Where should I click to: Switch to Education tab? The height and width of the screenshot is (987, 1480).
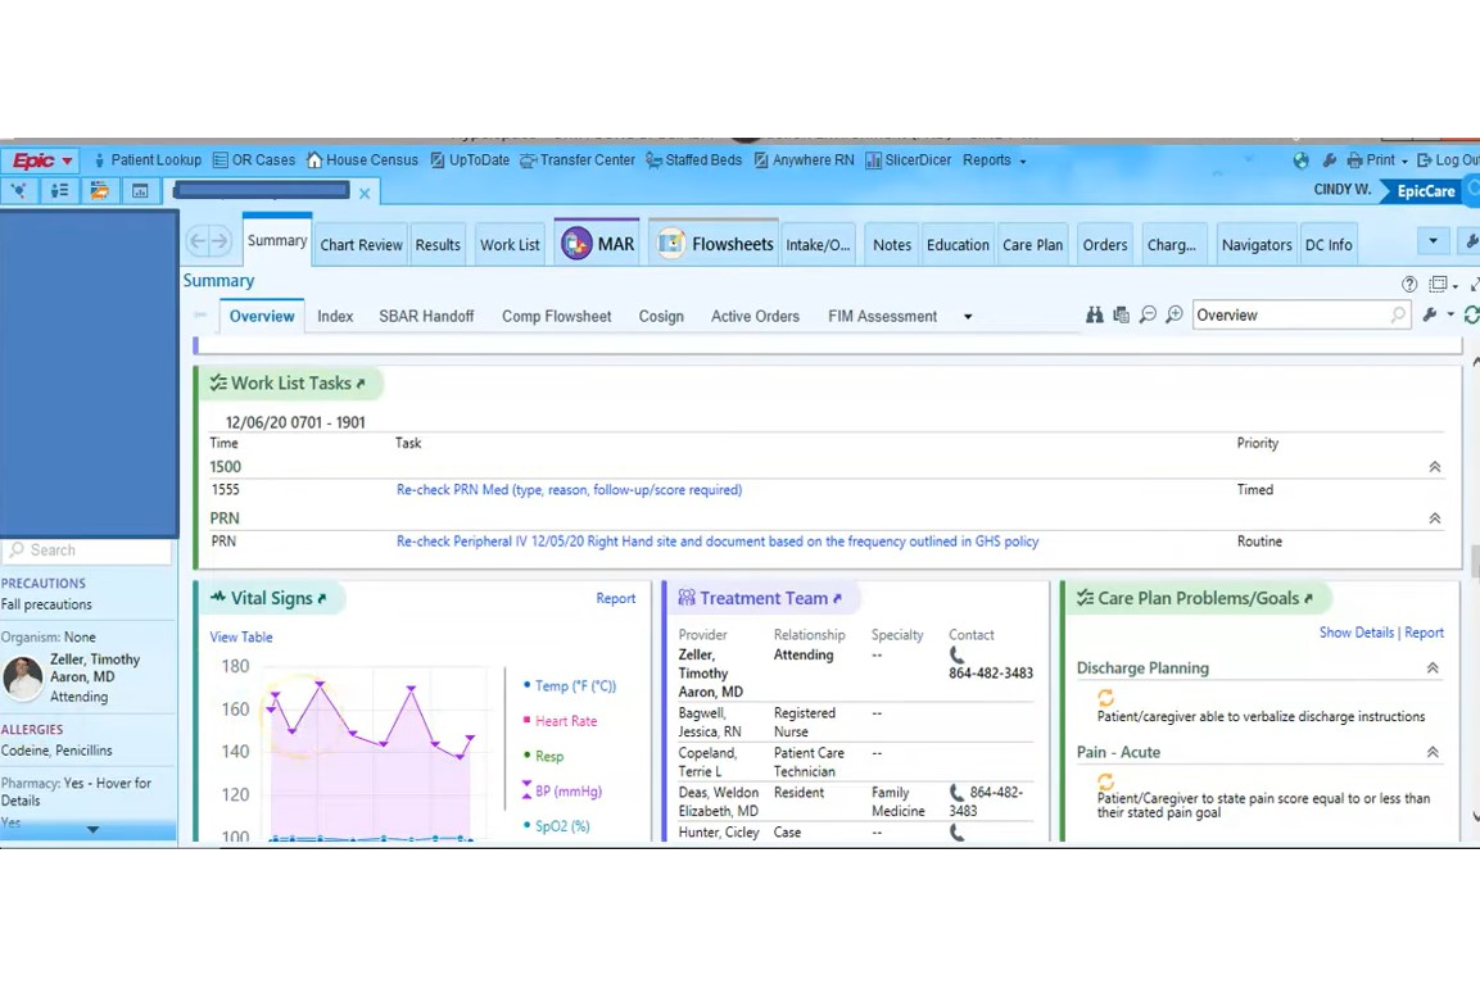pyautogui.click(x=958, y=245)
